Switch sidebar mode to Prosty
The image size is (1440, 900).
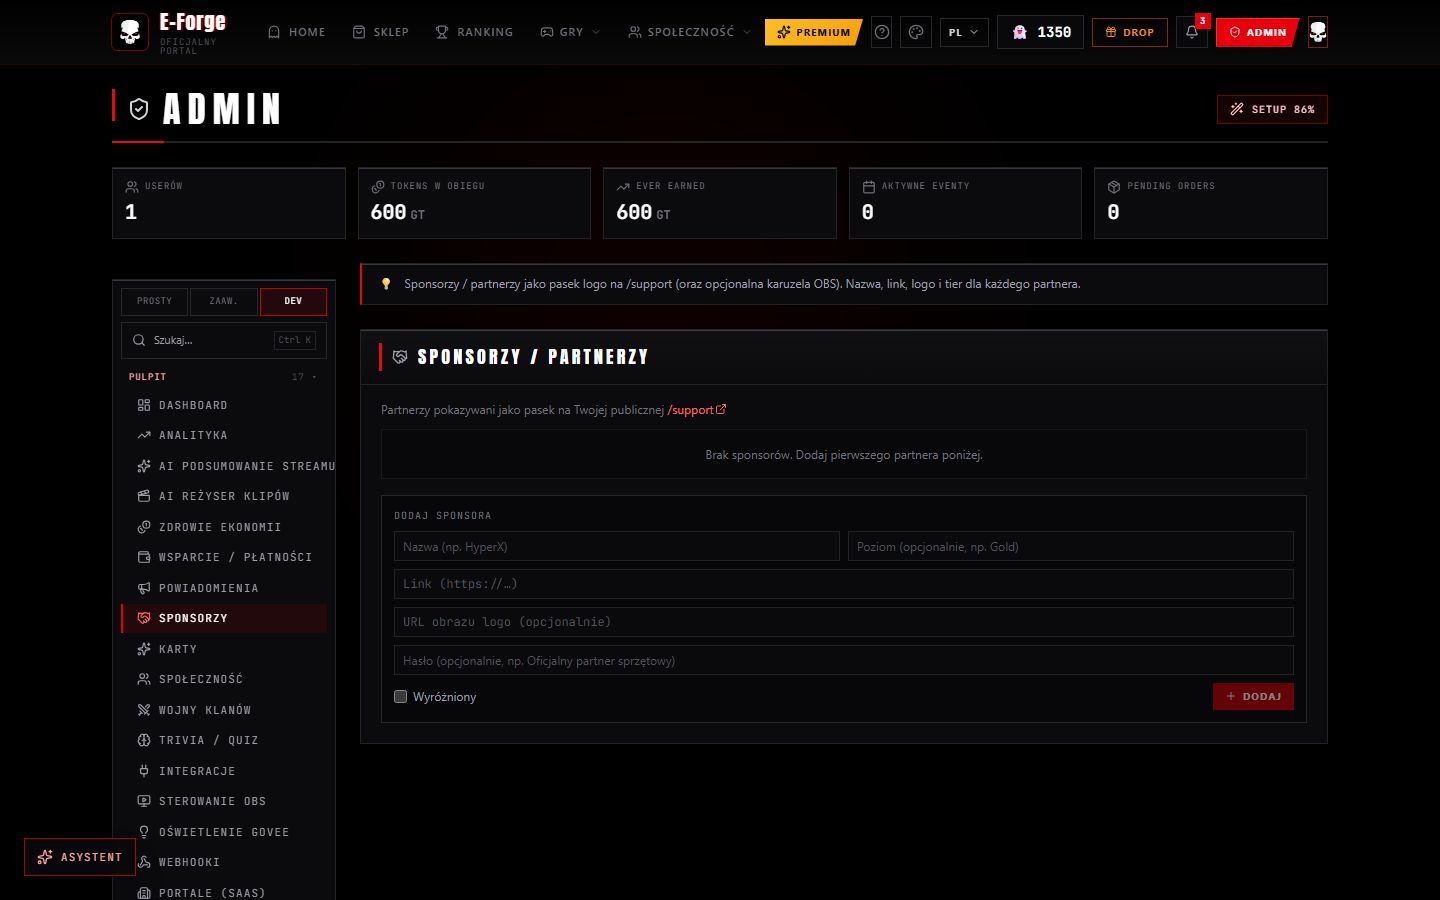pyautogui.click(x=154, y=301)
